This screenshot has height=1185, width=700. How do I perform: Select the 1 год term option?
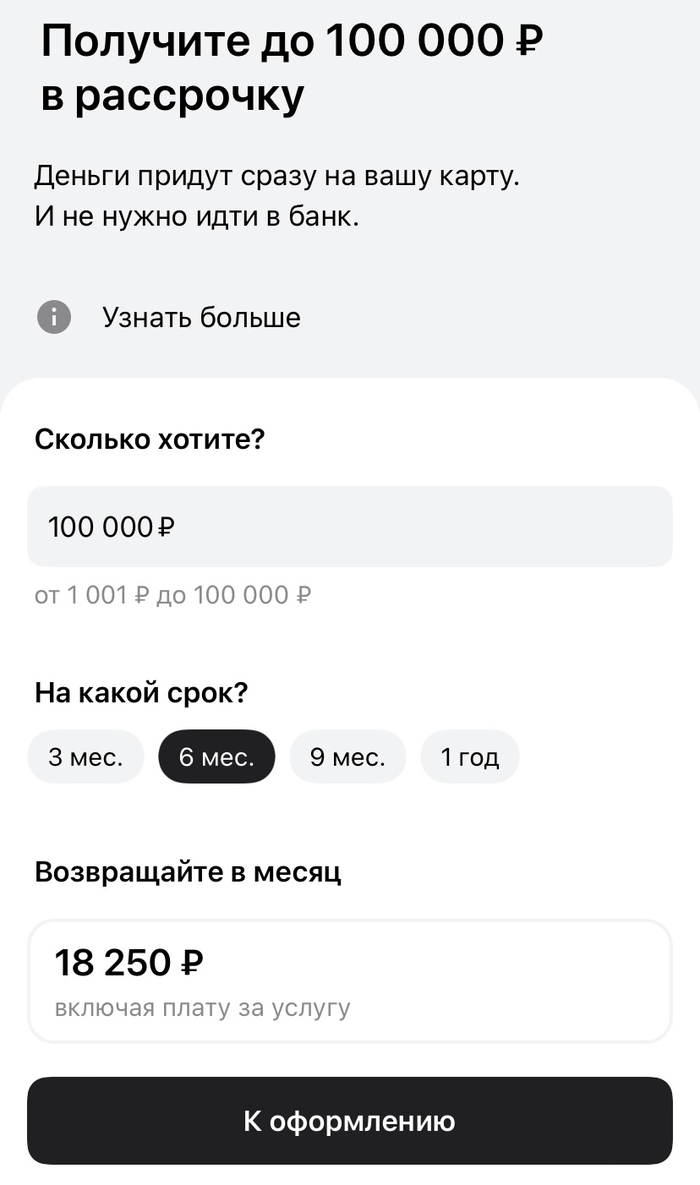pyautogui.click(x=470, y=757)
